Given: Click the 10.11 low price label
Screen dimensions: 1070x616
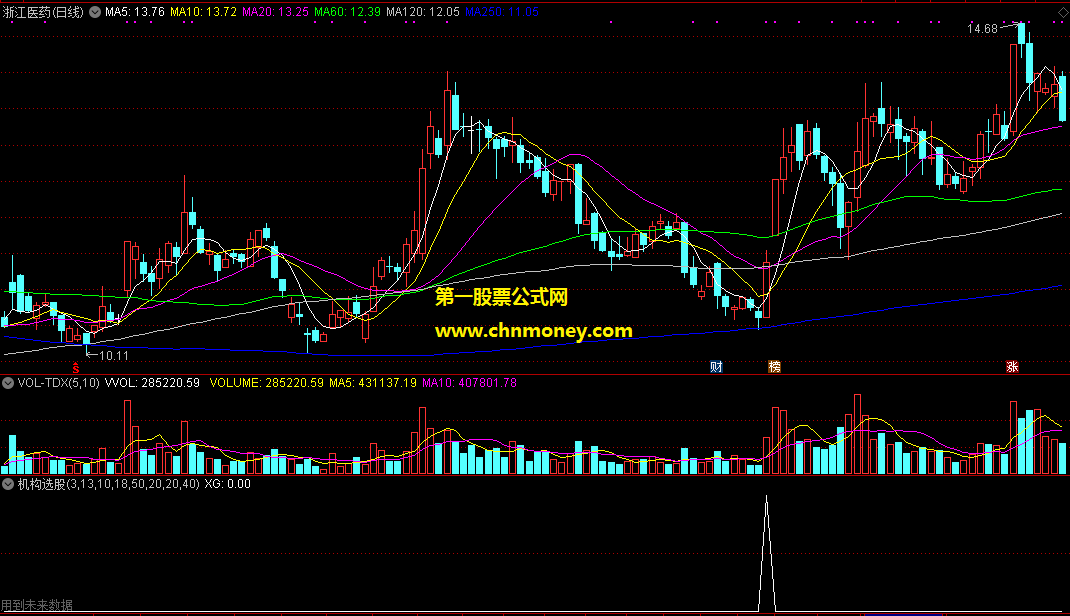Looking at the screenshot, I should pyautogui.click(x=114, y=355).
